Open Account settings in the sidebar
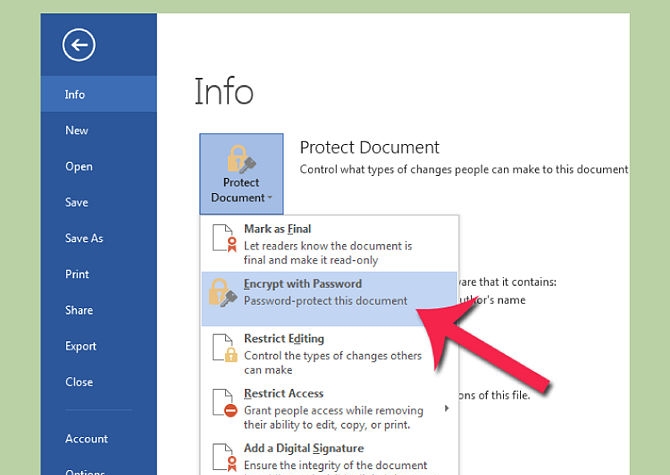This screenshot has height=475, width=670. (86, 438)
